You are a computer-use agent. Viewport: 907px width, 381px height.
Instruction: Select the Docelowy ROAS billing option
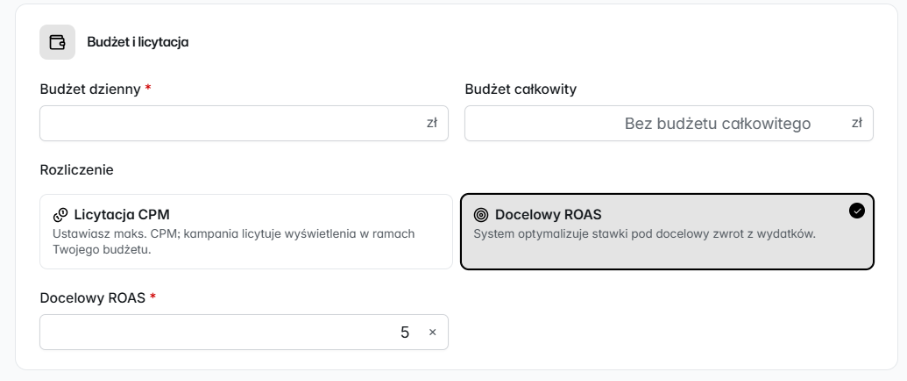(x=667, y=232)
